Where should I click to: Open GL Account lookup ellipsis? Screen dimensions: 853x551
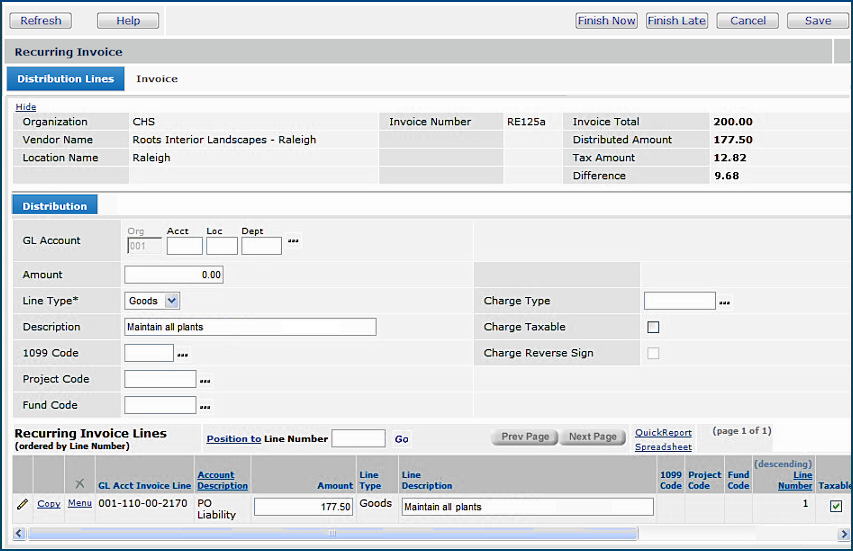pyautogui.click(x=293, y=241)
